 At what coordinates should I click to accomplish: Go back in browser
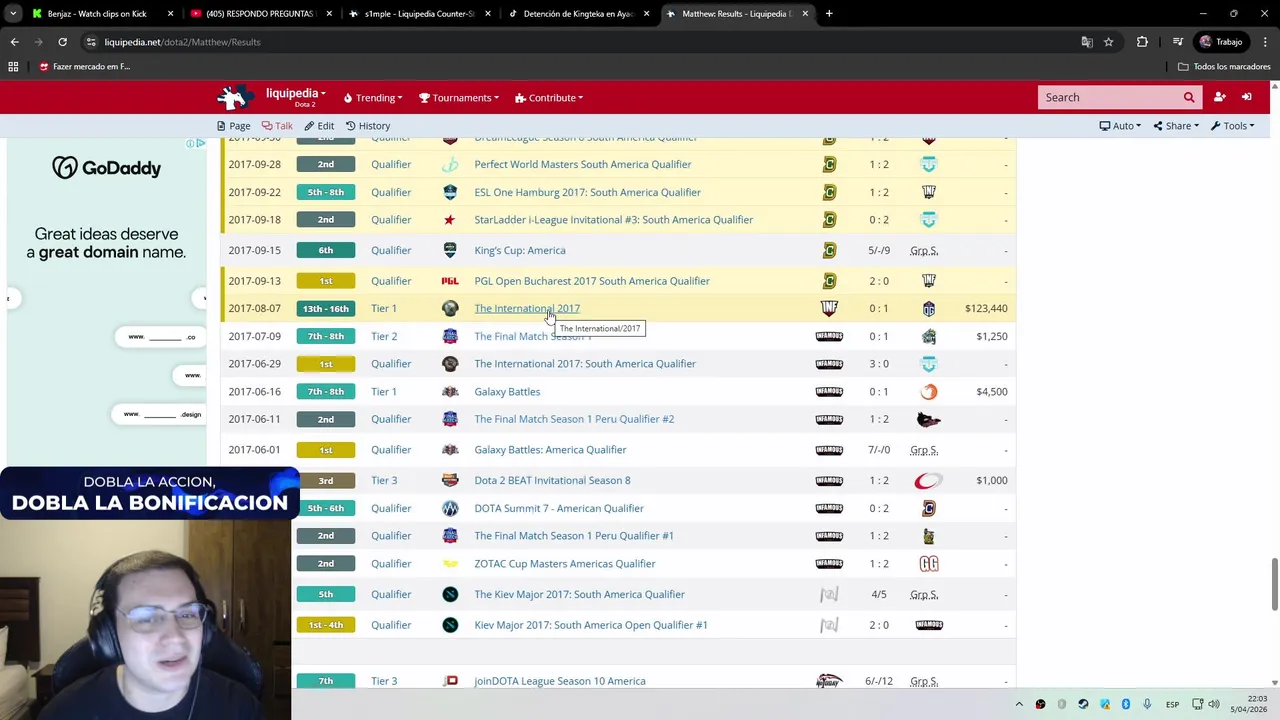pos(14,42)
